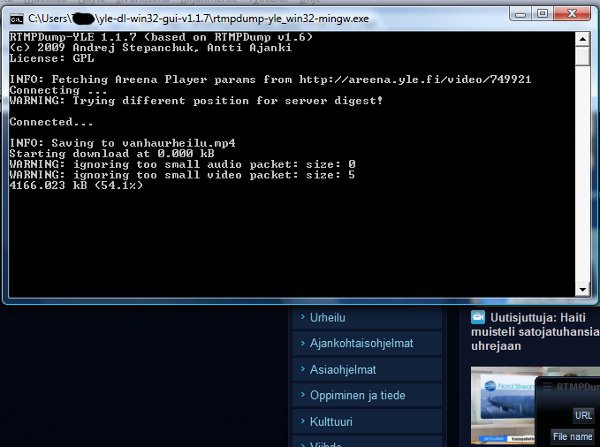Click the URL label in RTMPDump GUI
Screen dimensions: 600x447
[583, 415]
